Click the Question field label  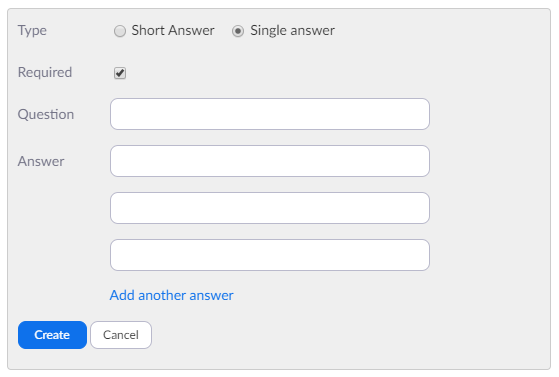click(x=46, y=114)
